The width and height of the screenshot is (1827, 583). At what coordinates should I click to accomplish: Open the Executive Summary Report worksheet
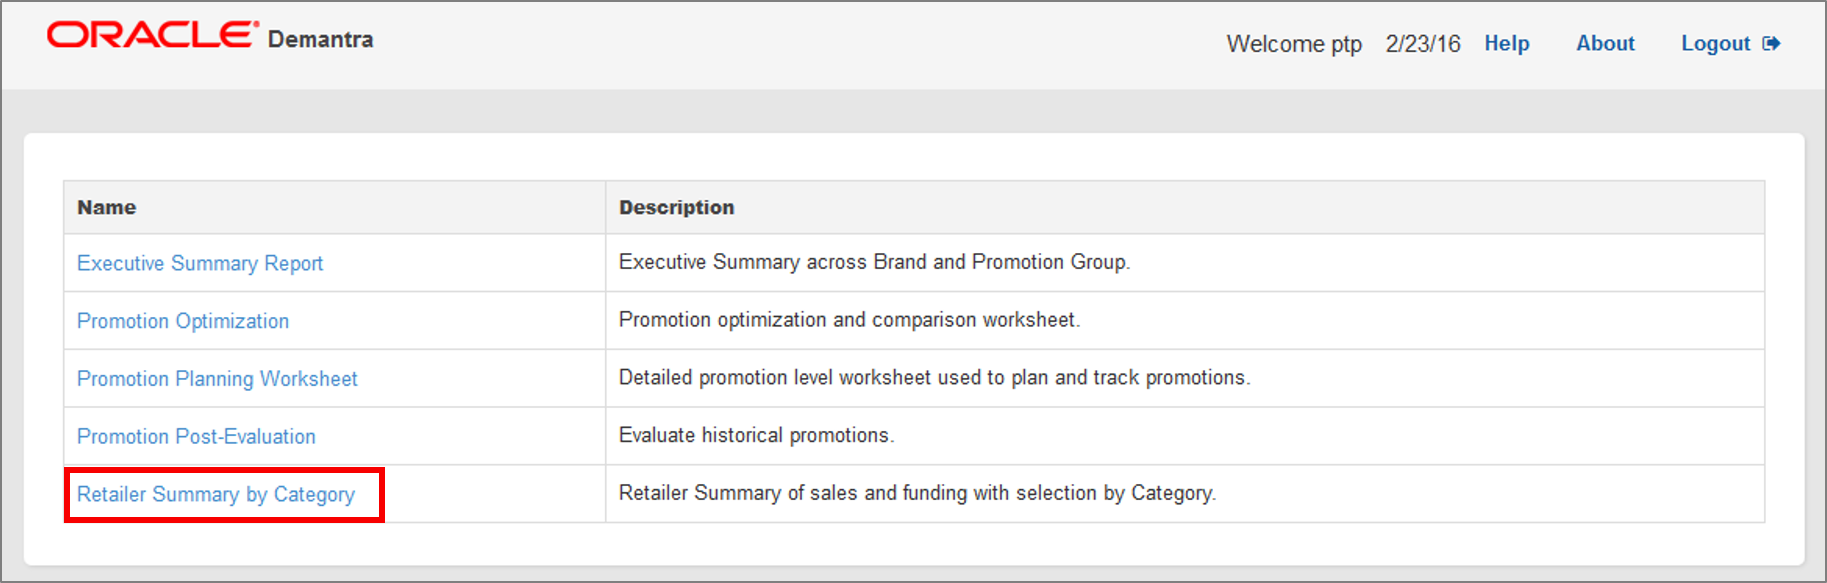click(x=199, y=263)
